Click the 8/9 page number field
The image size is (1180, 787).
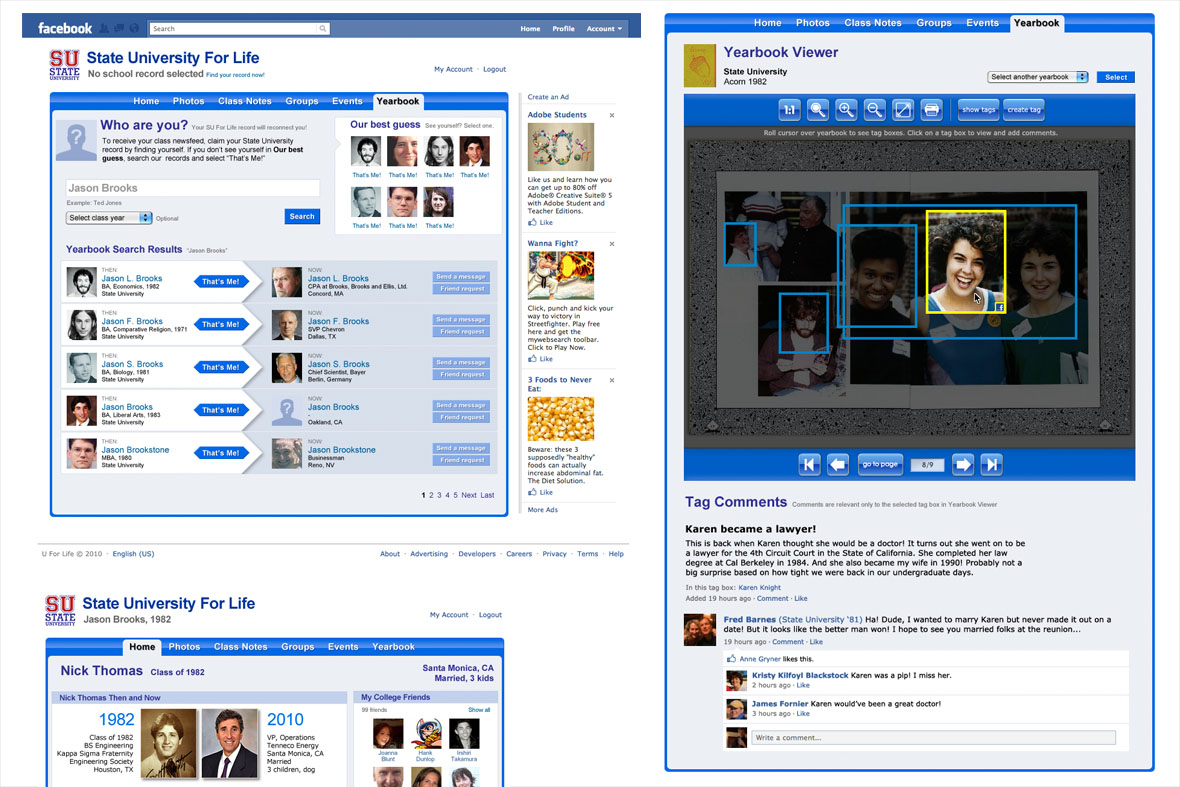pyautogui.click(x=927, y=465)
